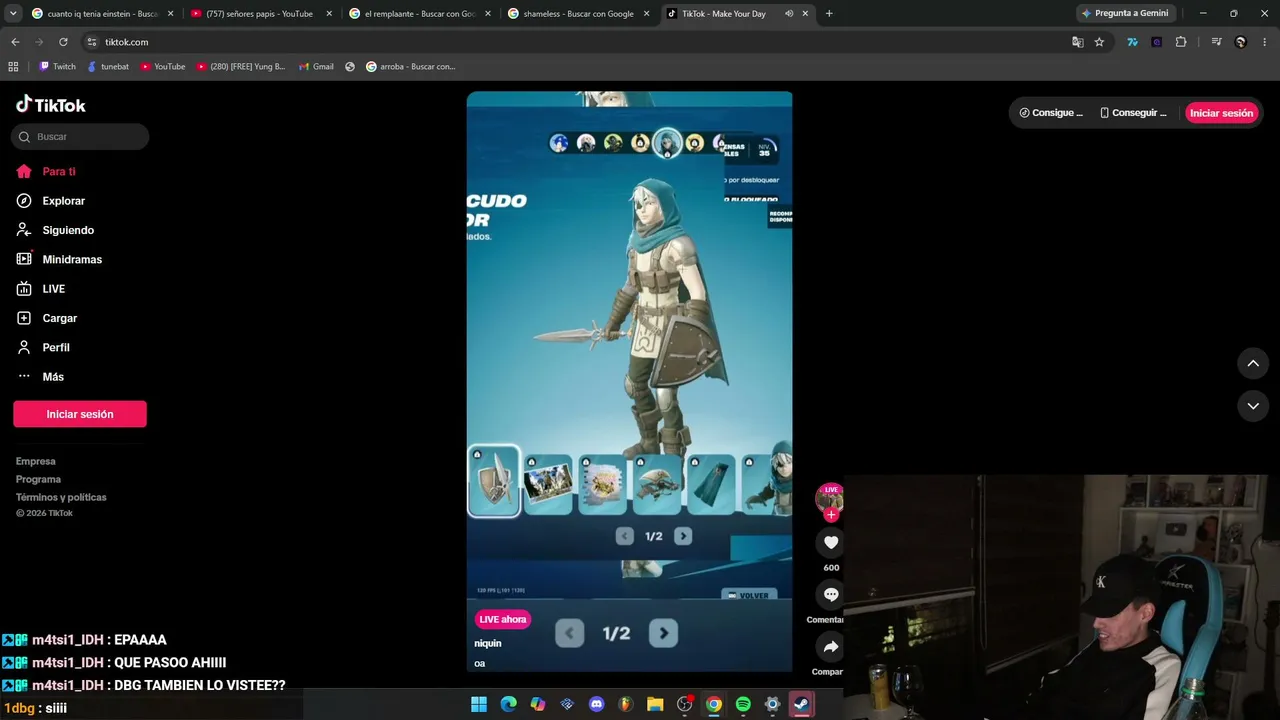Click the sidebar Iniciar sesión button
The image size is (1280, 720).
[x=80, y=414]
